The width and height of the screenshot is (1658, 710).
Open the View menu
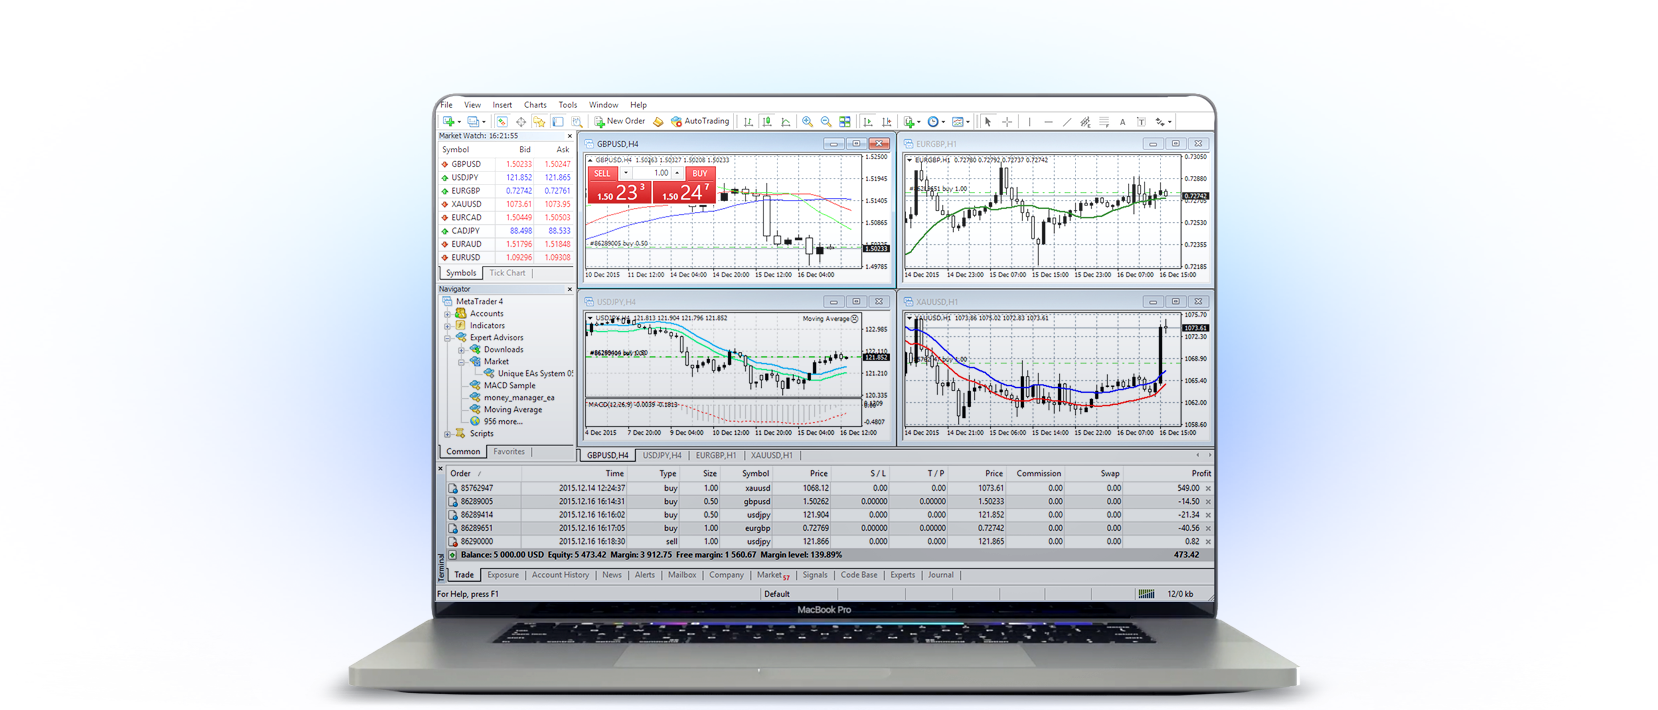coord(472,105)
